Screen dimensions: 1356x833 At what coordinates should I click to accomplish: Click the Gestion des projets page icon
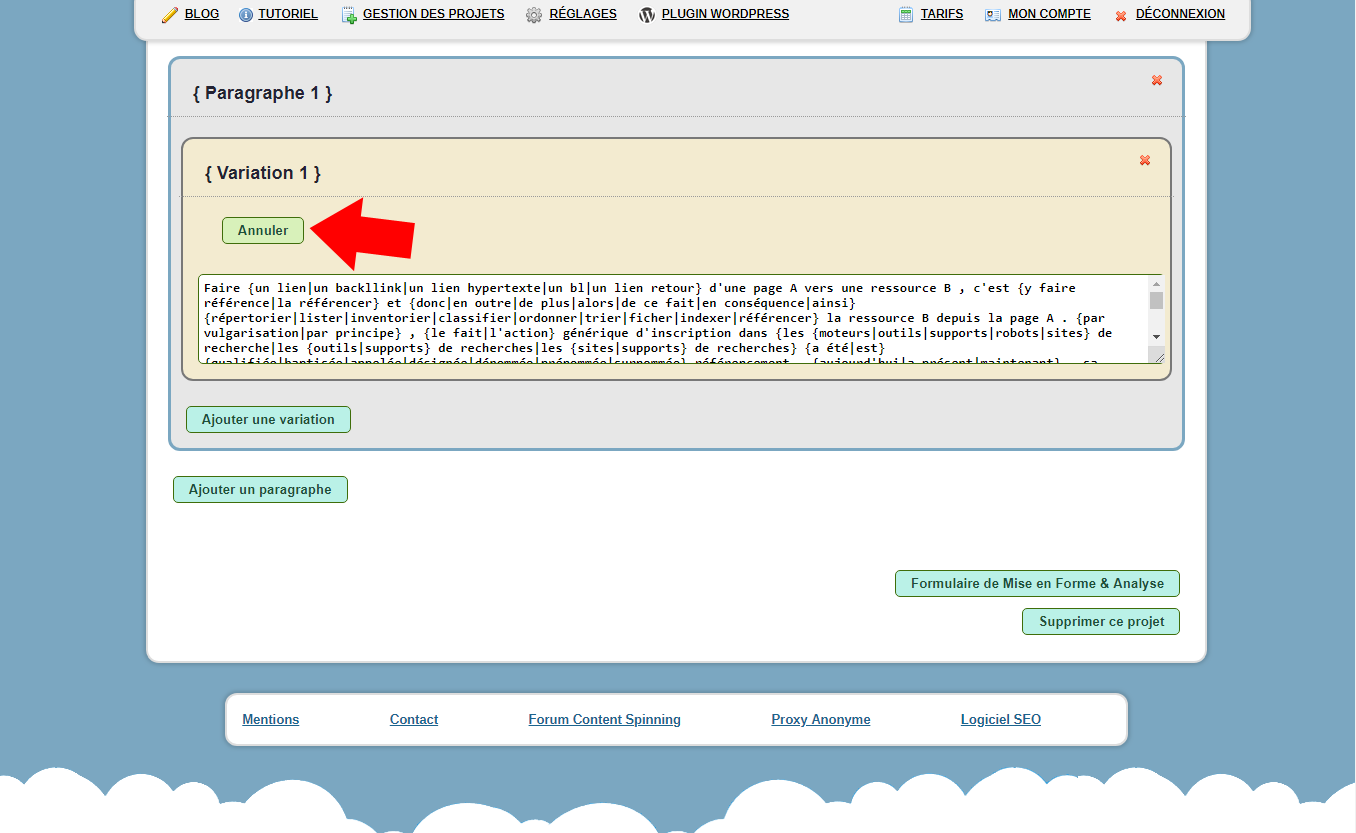click(x=349, y=15)
